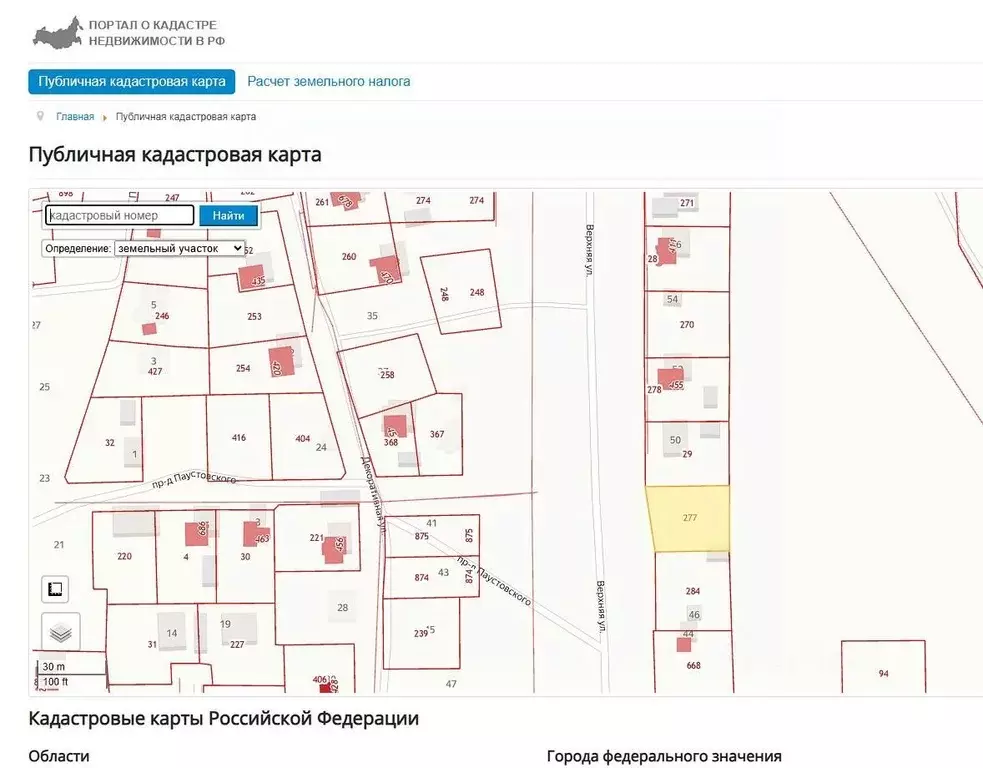Focus the 'кадастровый номер' search field
This screenshot has height=768, width=983.
point(119,215)
